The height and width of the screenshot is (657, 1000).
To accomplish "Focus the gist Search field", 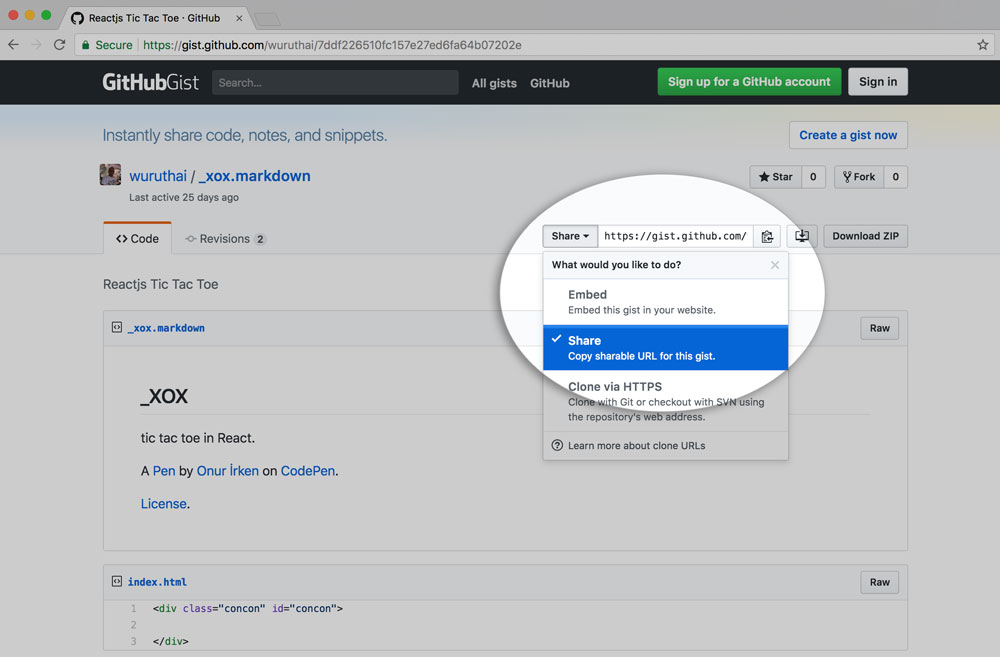I will [x=335, y=82].
